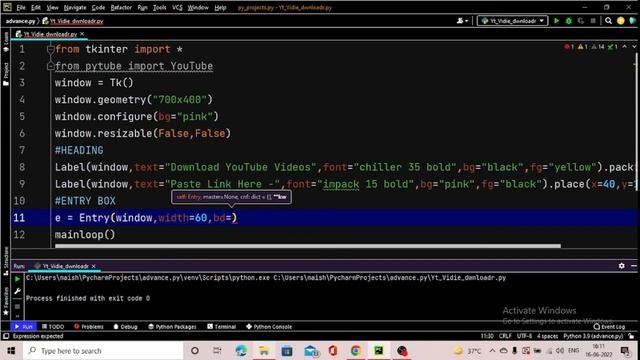Open the Structure tool window sidebar button
Viewport: 640px width, 360px height.
(6, 260)
